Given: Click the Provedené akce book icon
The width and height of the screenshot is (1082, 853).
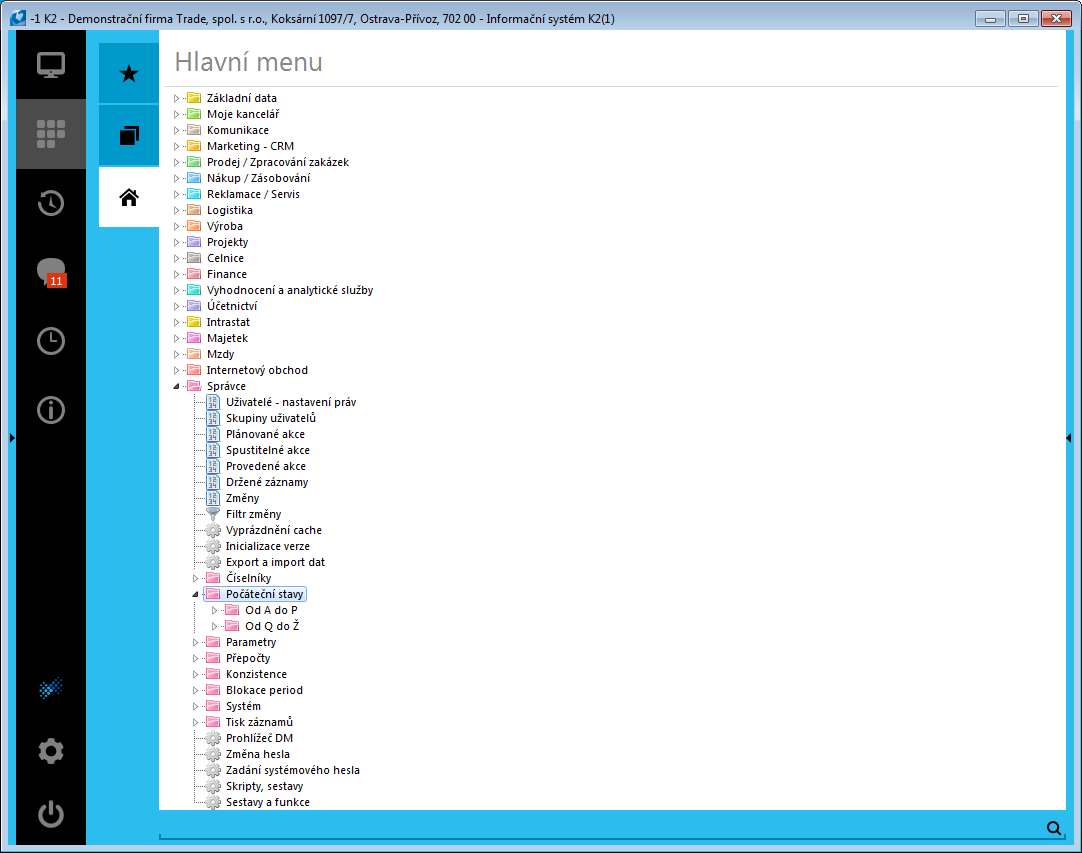Looking at the screenshot, I should 213,467.
